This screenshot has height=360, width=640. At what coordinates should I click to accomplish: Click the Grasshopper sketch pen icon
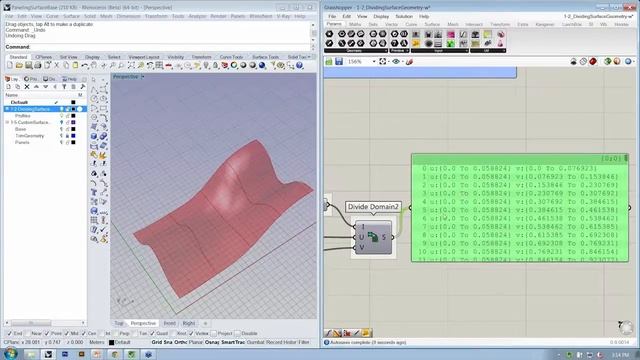(x=409, y=62)
